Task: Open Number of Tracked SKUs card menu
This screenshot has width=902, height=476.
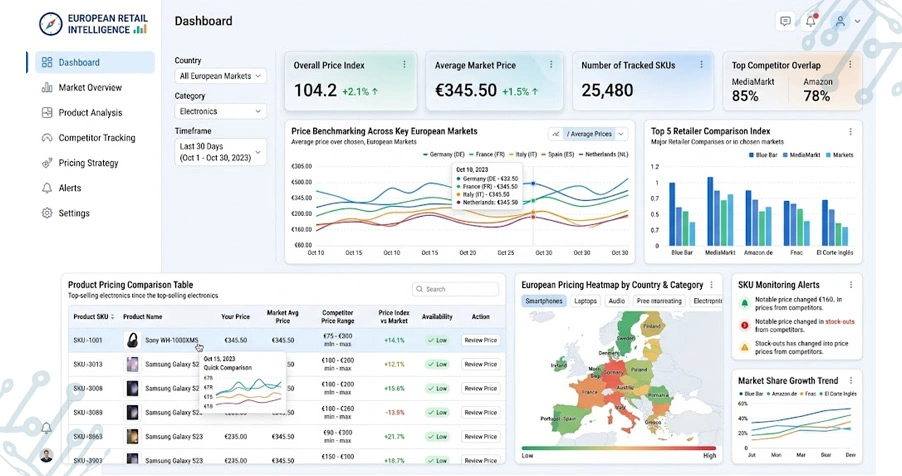Action: tap(701, 64)
